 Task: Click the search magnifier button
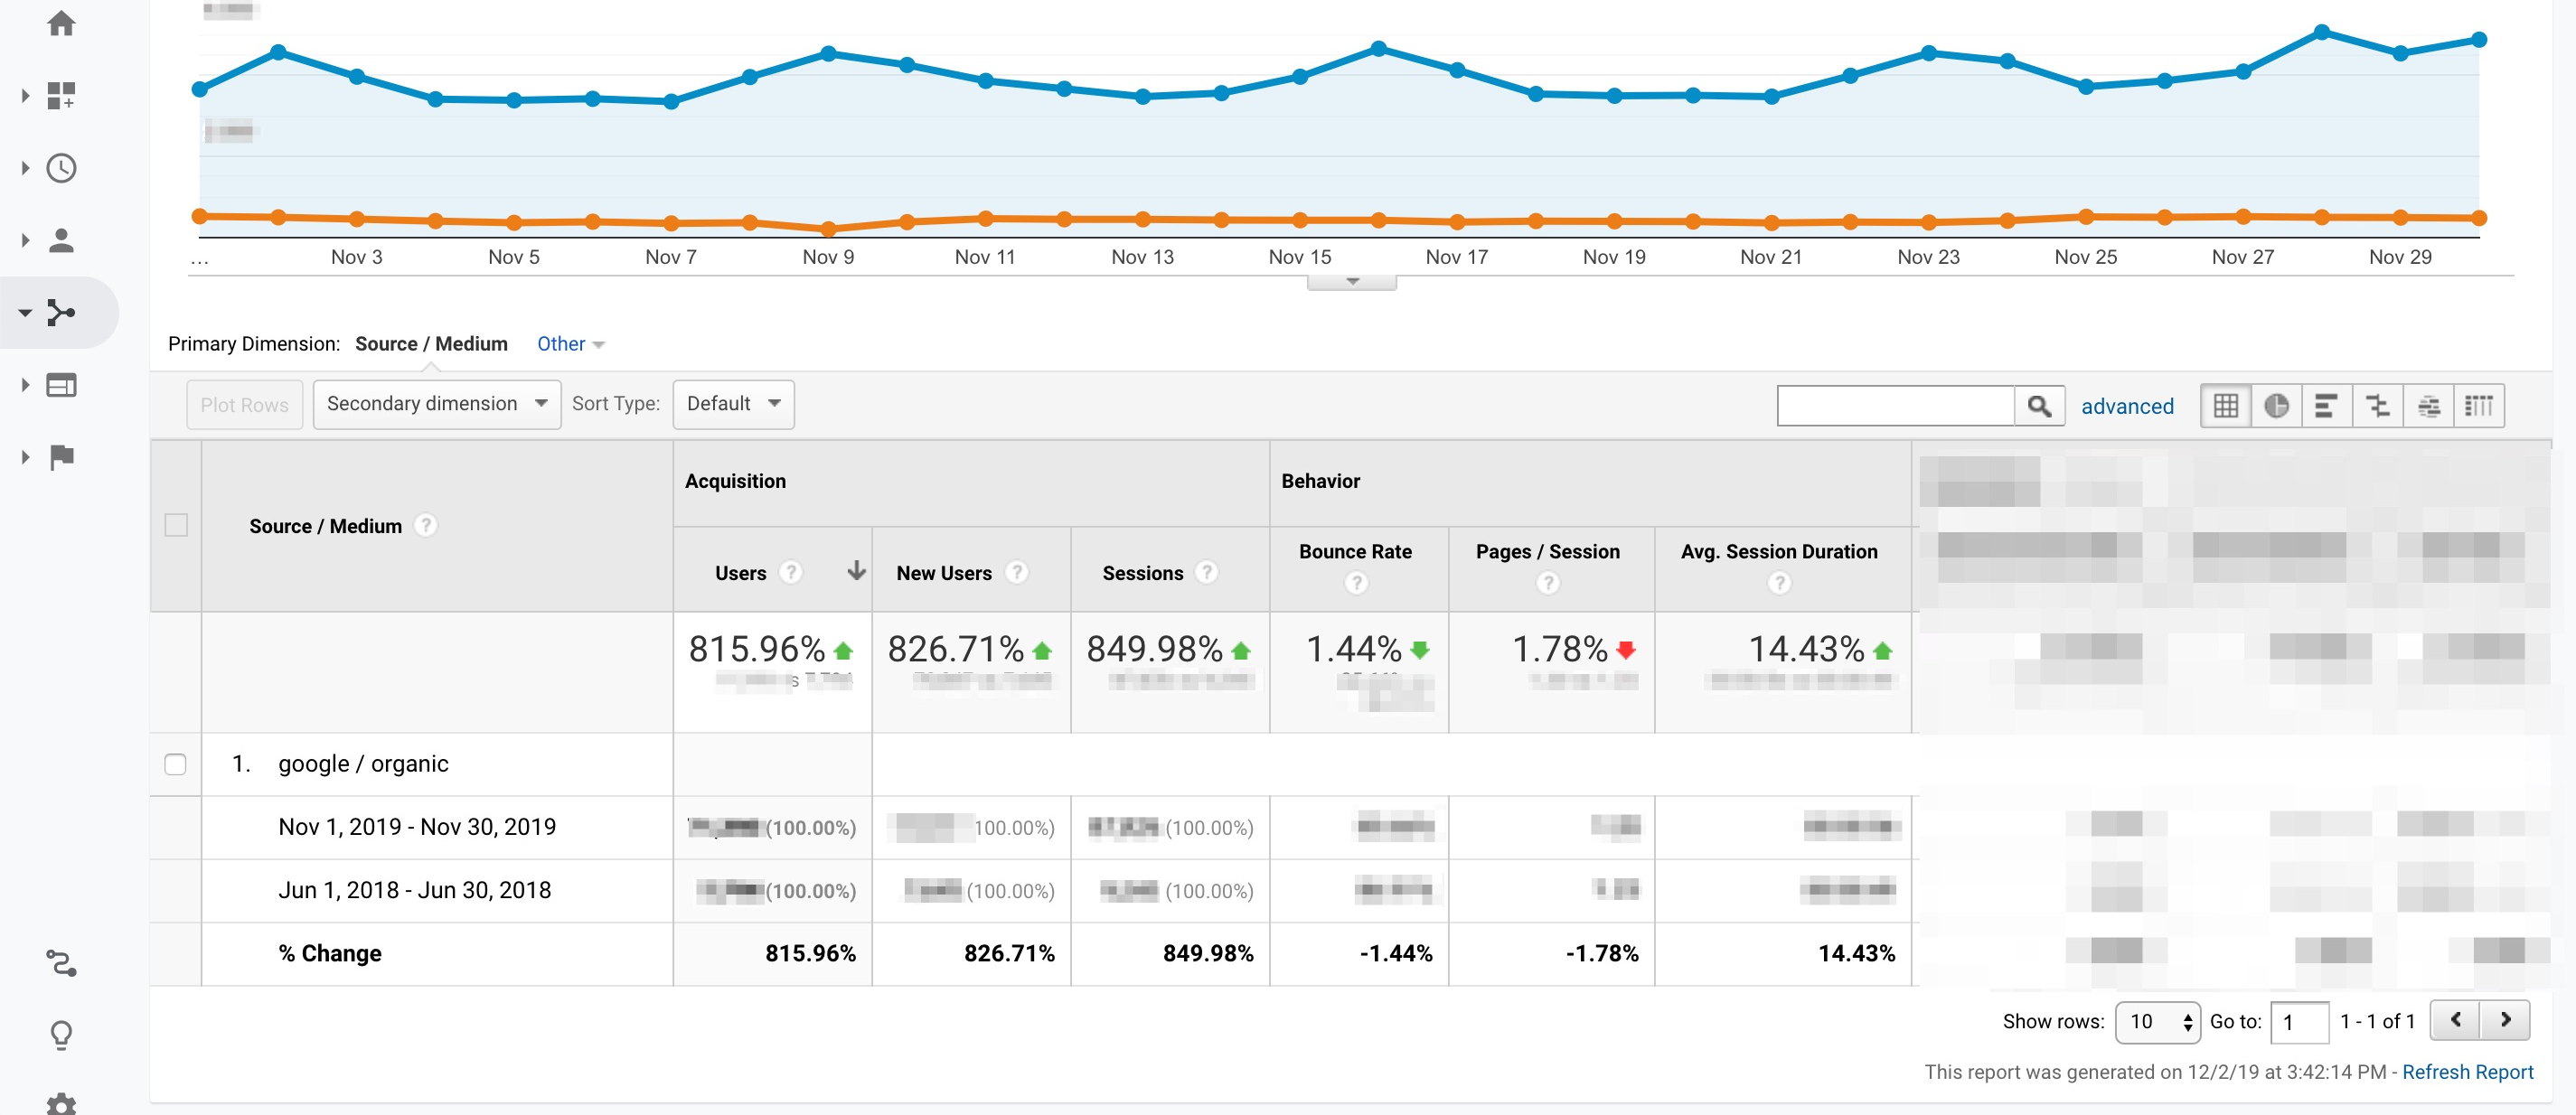[x=2039, y=406]
